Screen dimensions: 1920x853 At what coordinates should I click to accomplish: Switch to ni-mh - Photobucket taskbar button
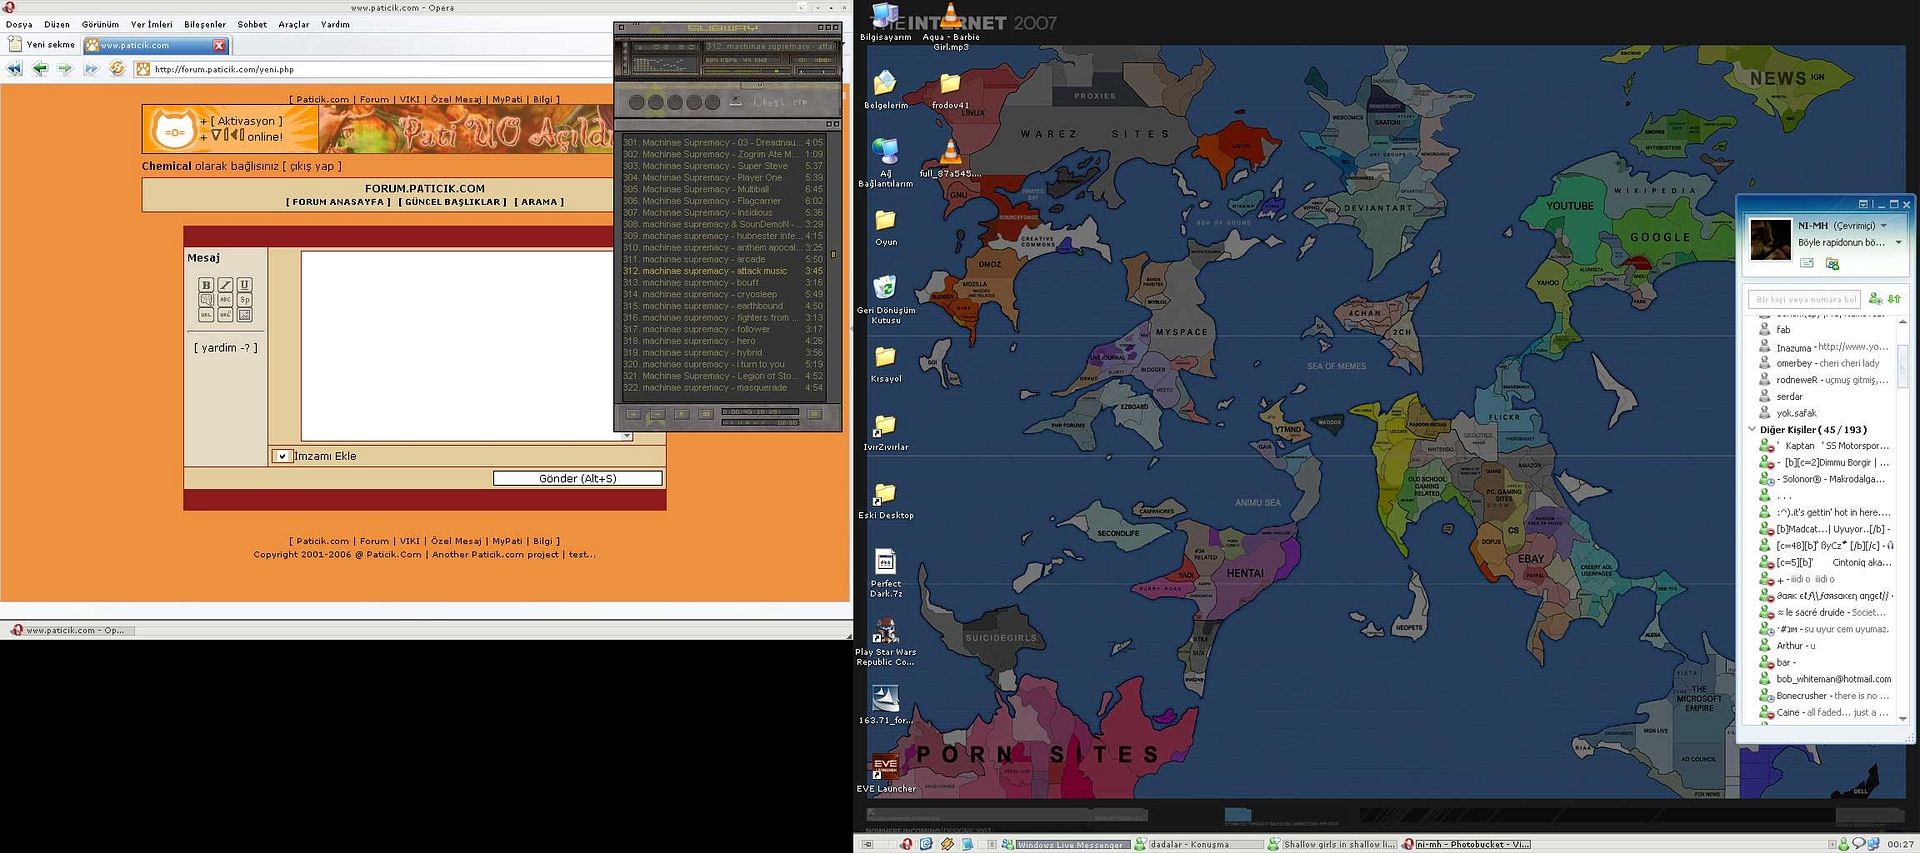pyautogui.click(x=1466, y=844)
